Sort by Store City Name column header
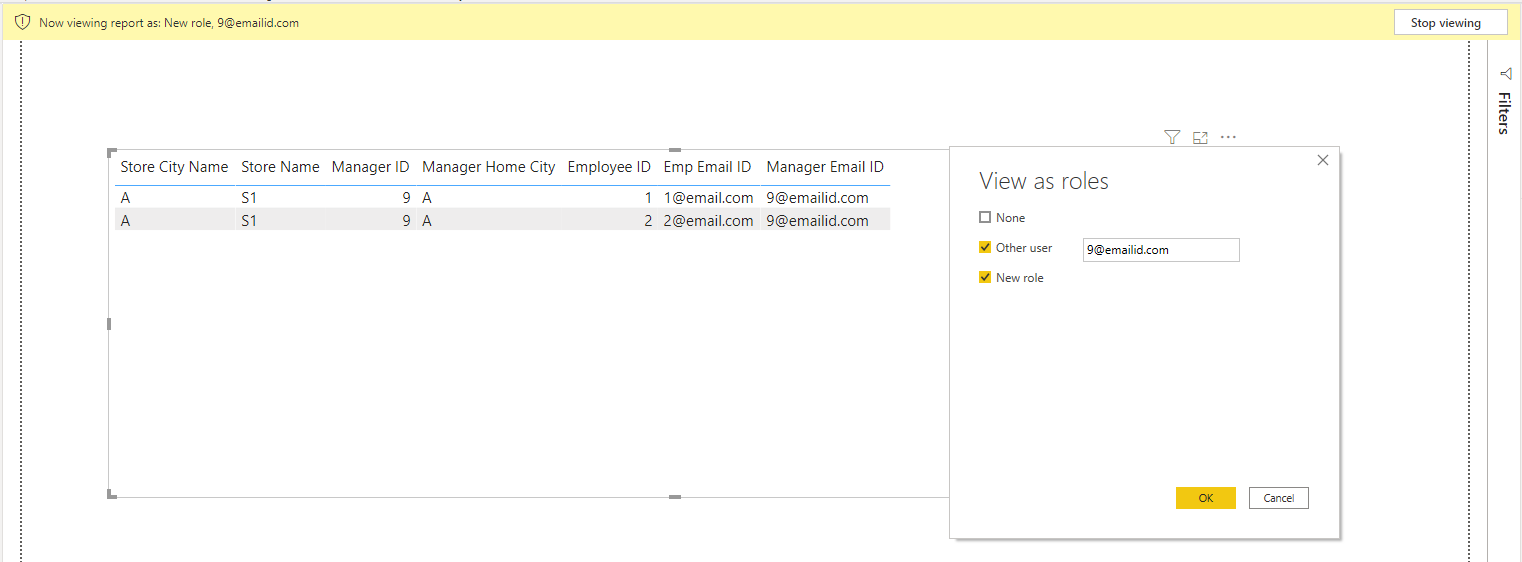 pos(174,167)
